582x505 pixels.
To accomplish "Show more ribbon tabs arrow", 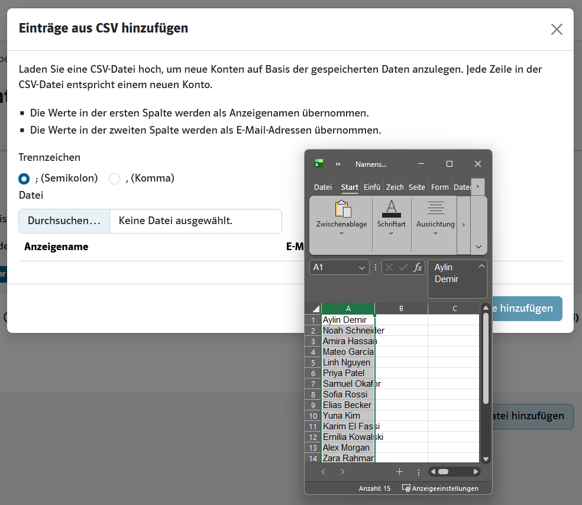I will pyautogui.click(x=478, y=187).
